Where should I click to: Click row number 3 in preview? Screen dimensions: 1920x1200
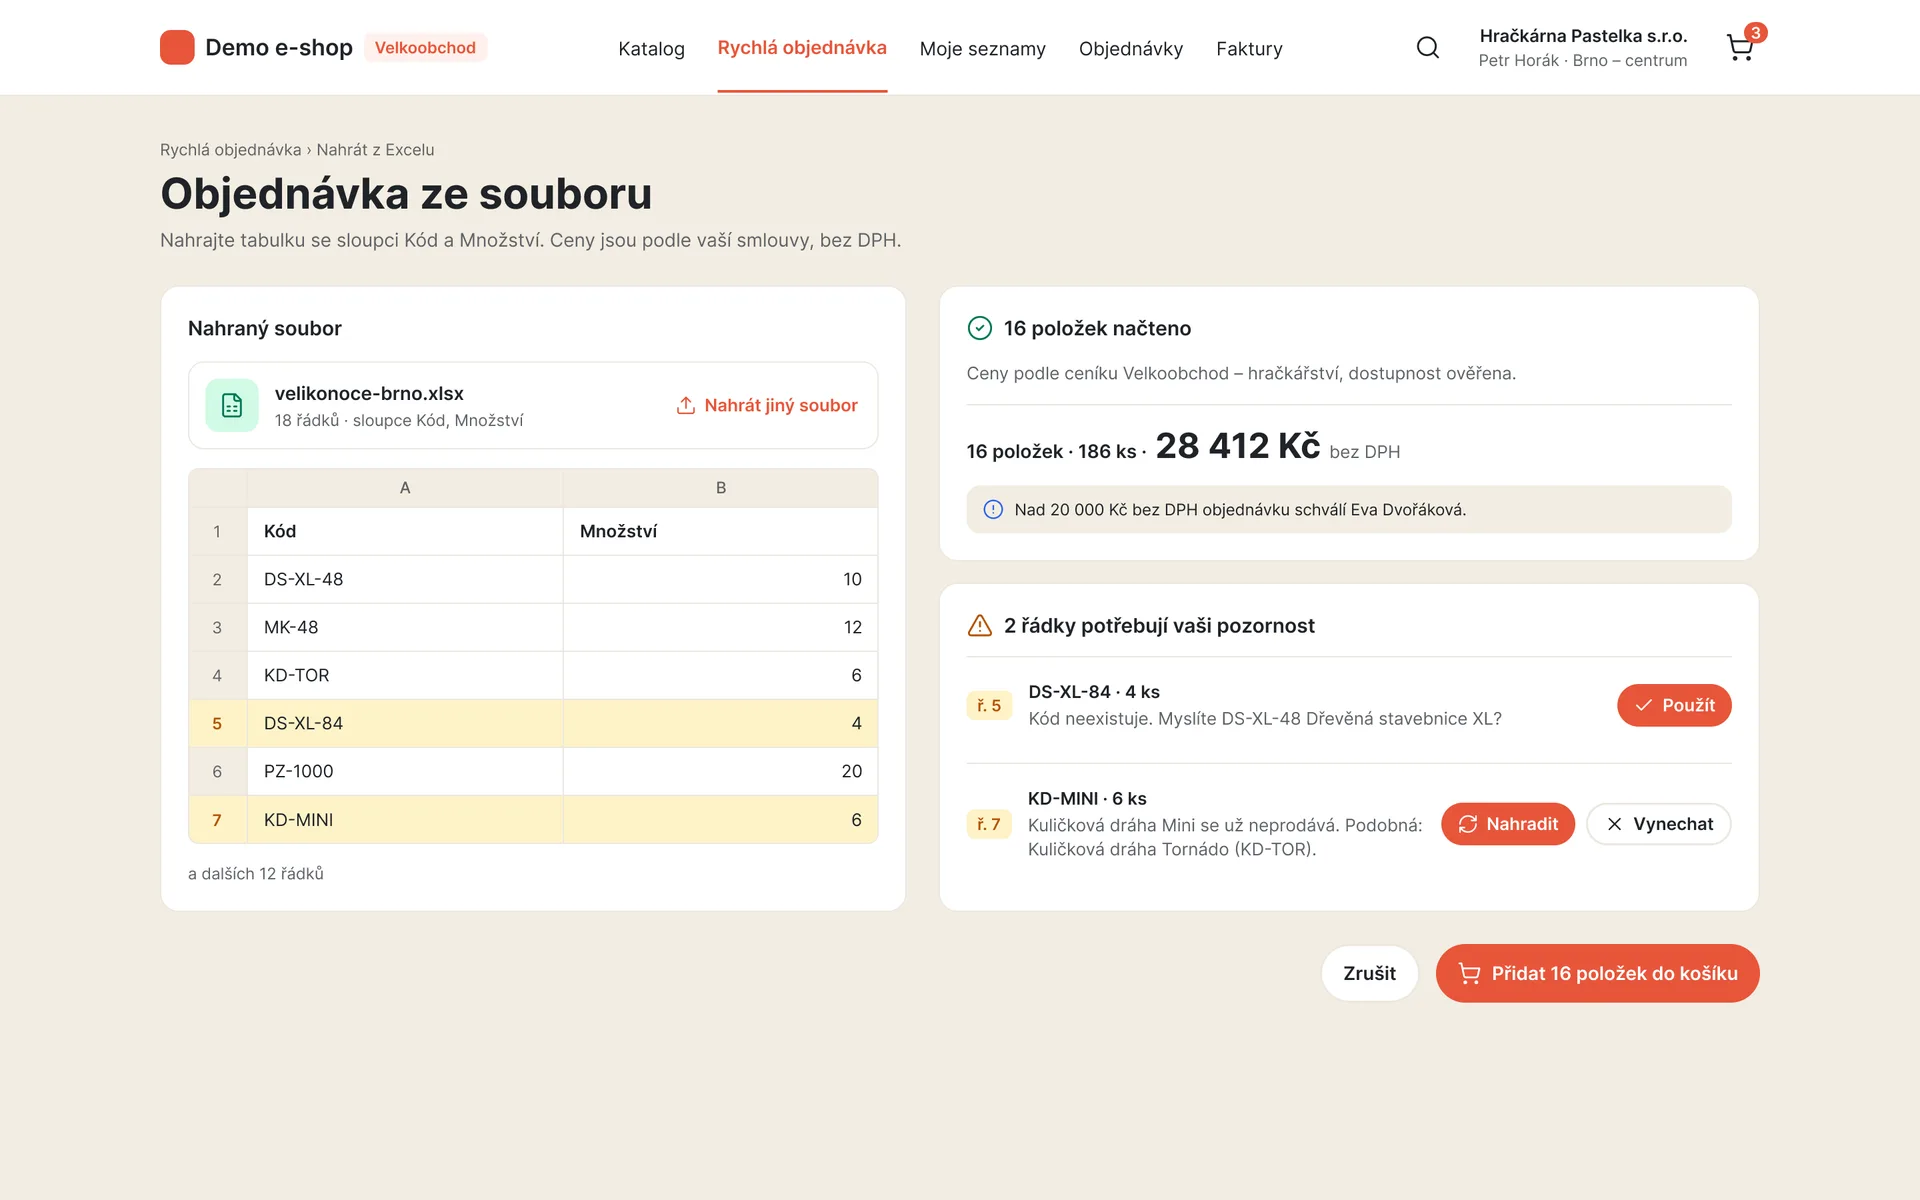[217, 628]
